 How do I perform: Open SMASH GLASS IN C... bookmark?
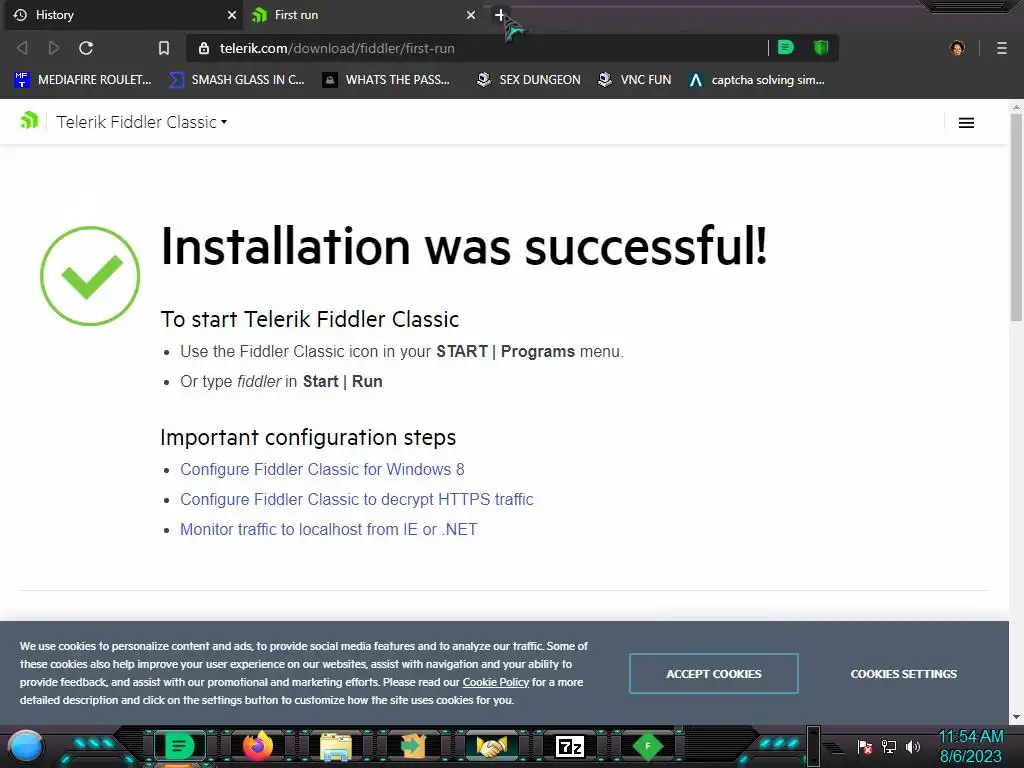click(237, 80)
